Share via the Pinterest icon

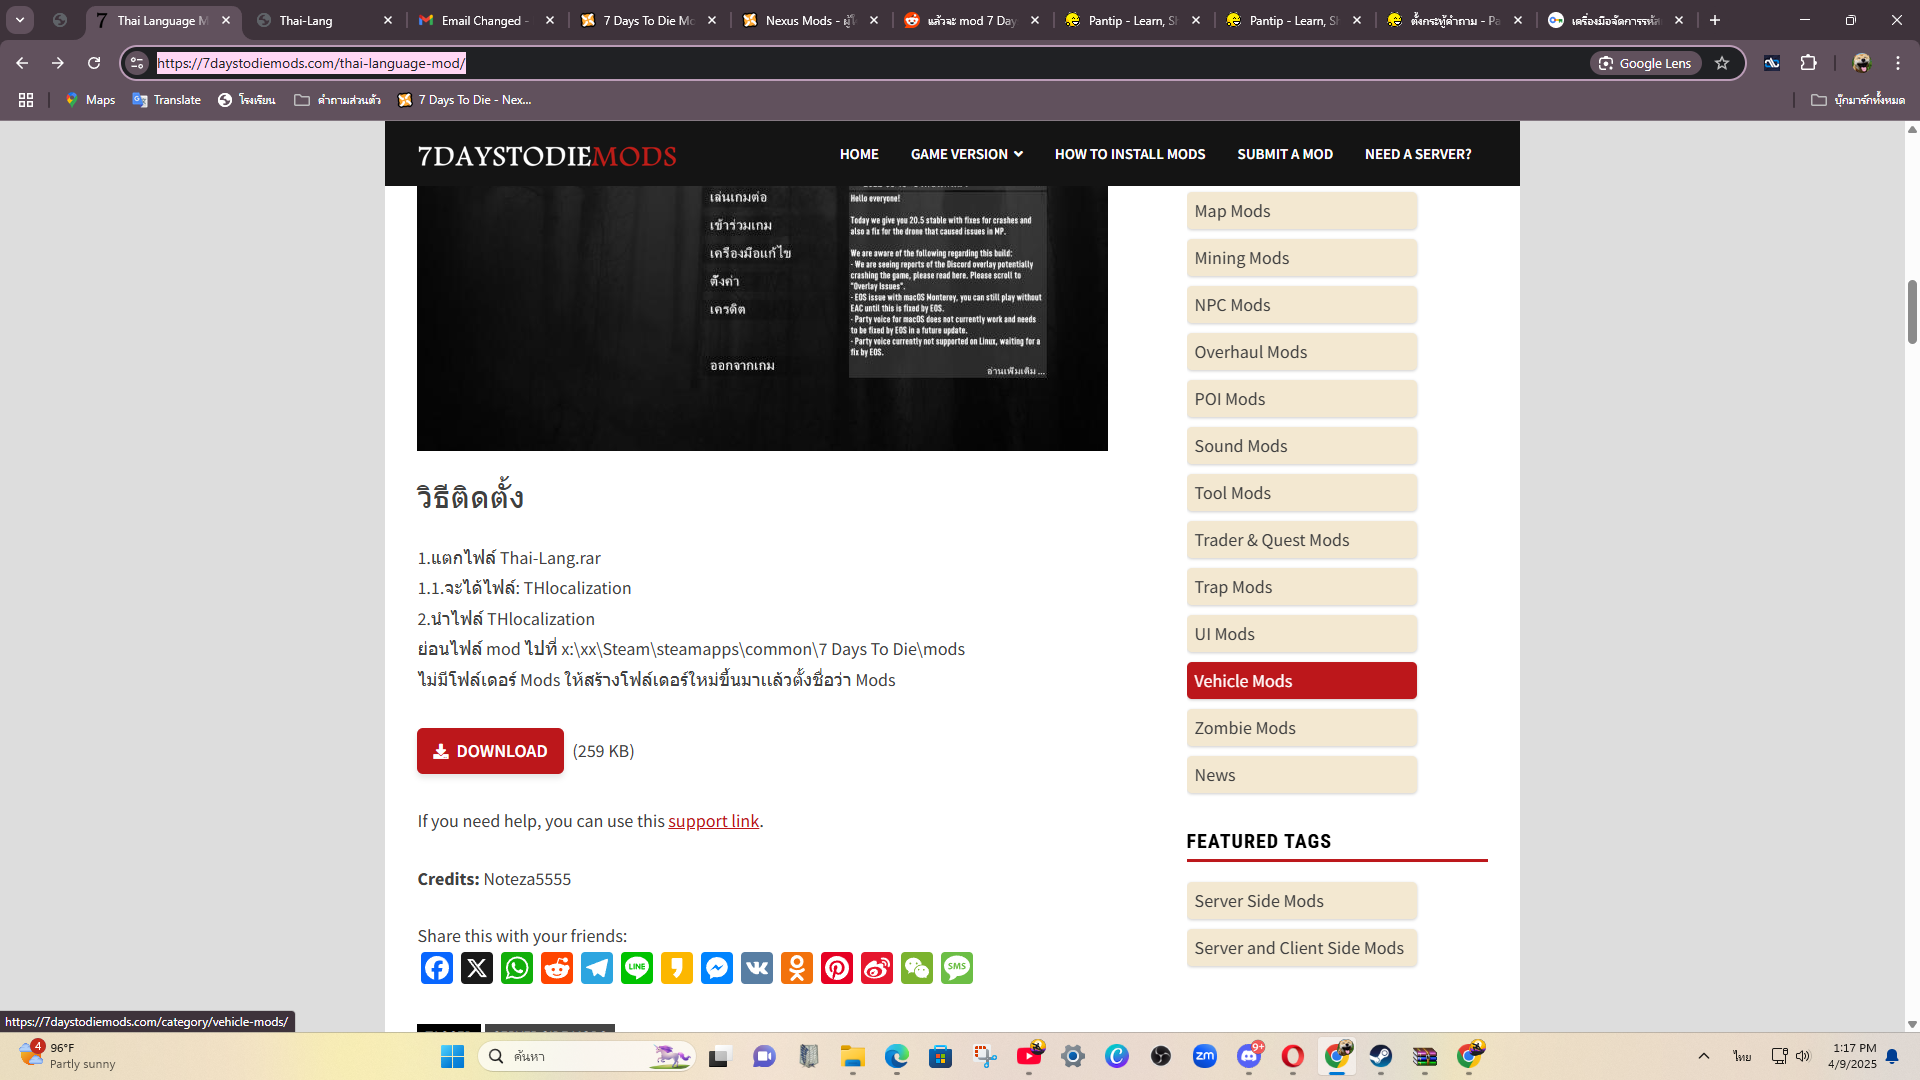837,968
